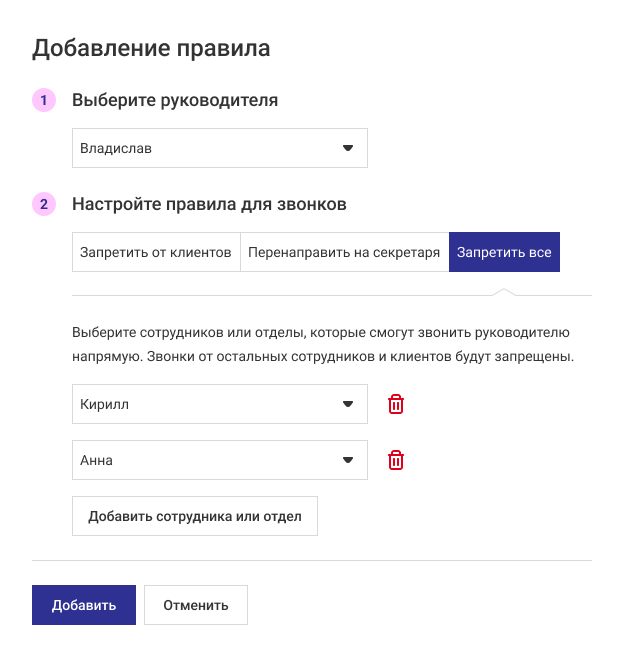Click the Кирилл name in employee field

(104, 404)
